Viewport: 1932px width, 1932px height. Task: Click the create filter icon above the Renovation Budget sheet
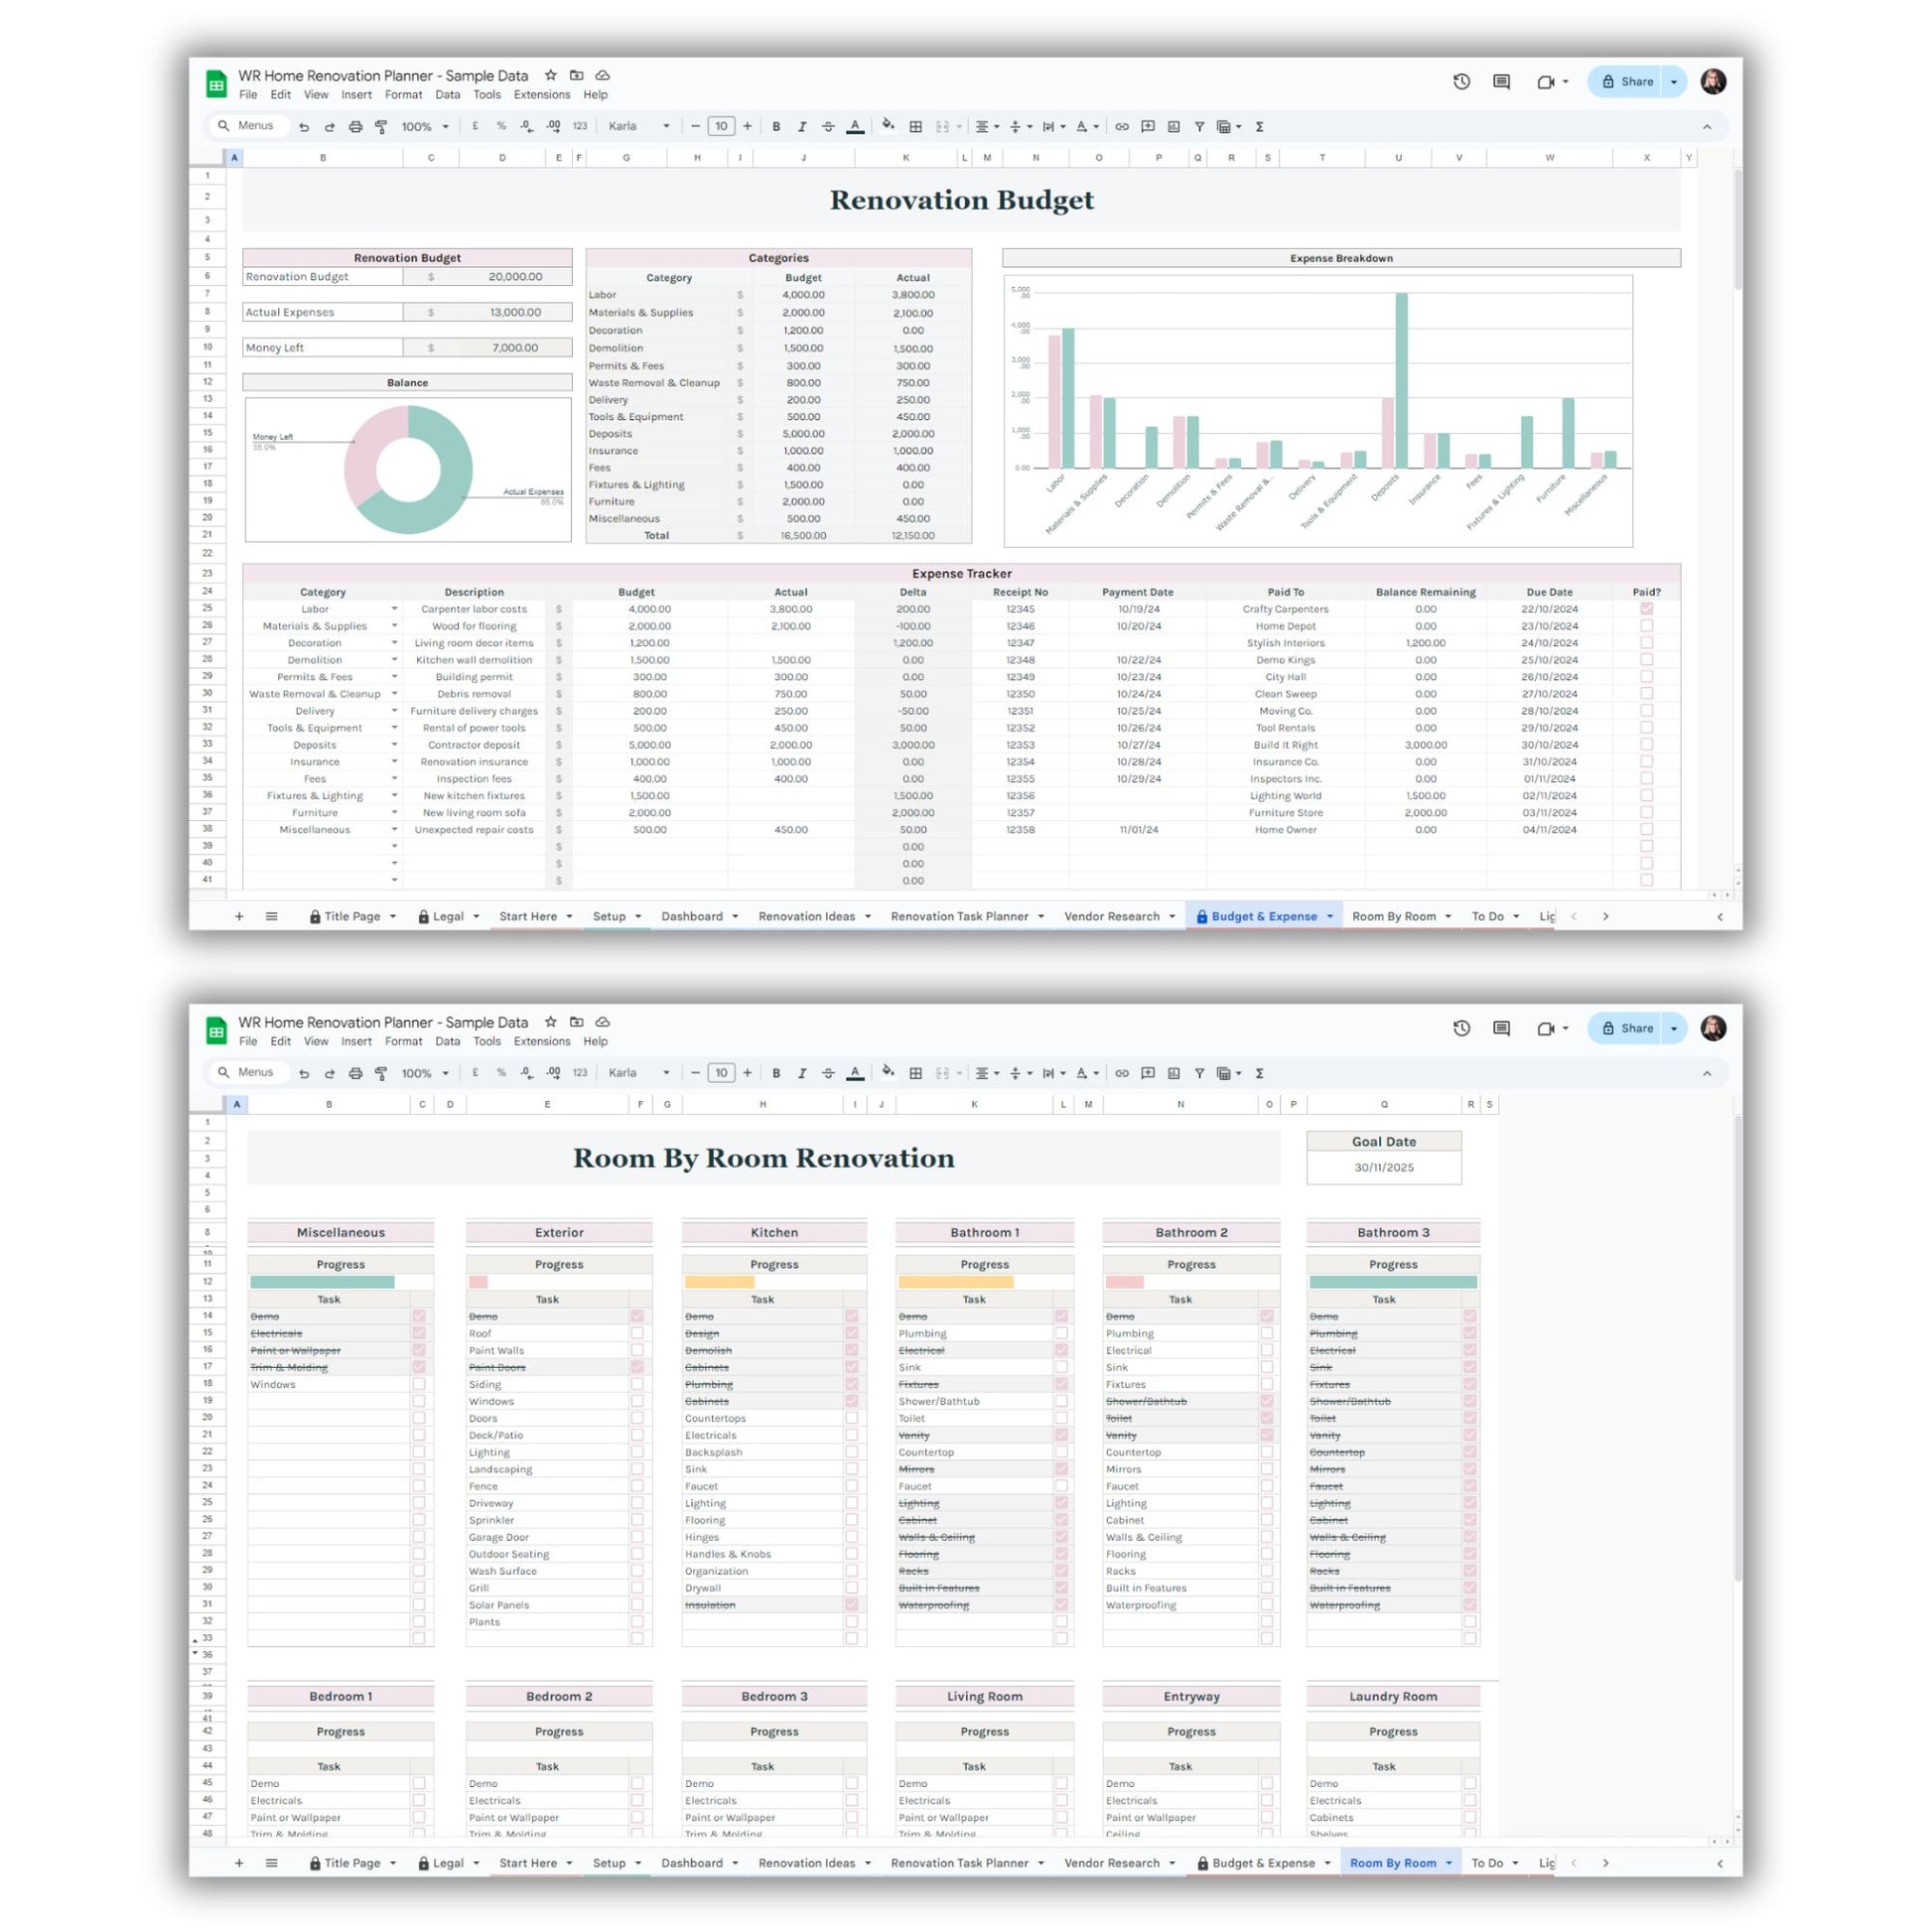(x=1199, y=127)
